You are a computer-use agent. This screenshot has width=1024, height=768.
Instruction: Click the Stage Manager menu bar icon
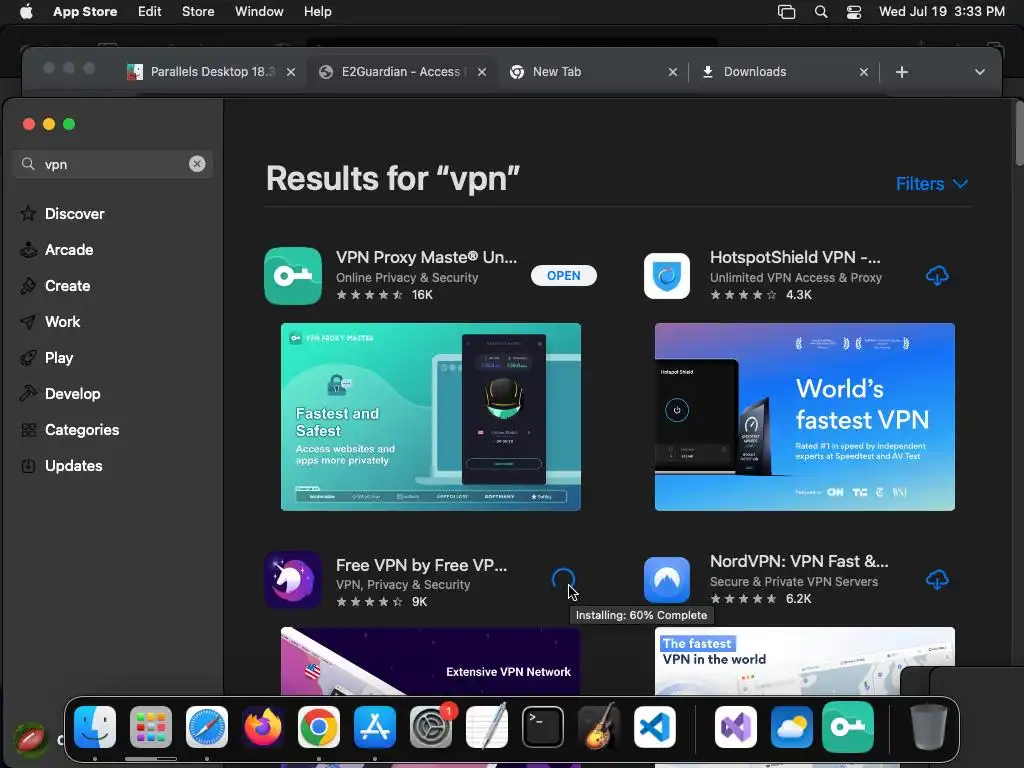(786, 12)
